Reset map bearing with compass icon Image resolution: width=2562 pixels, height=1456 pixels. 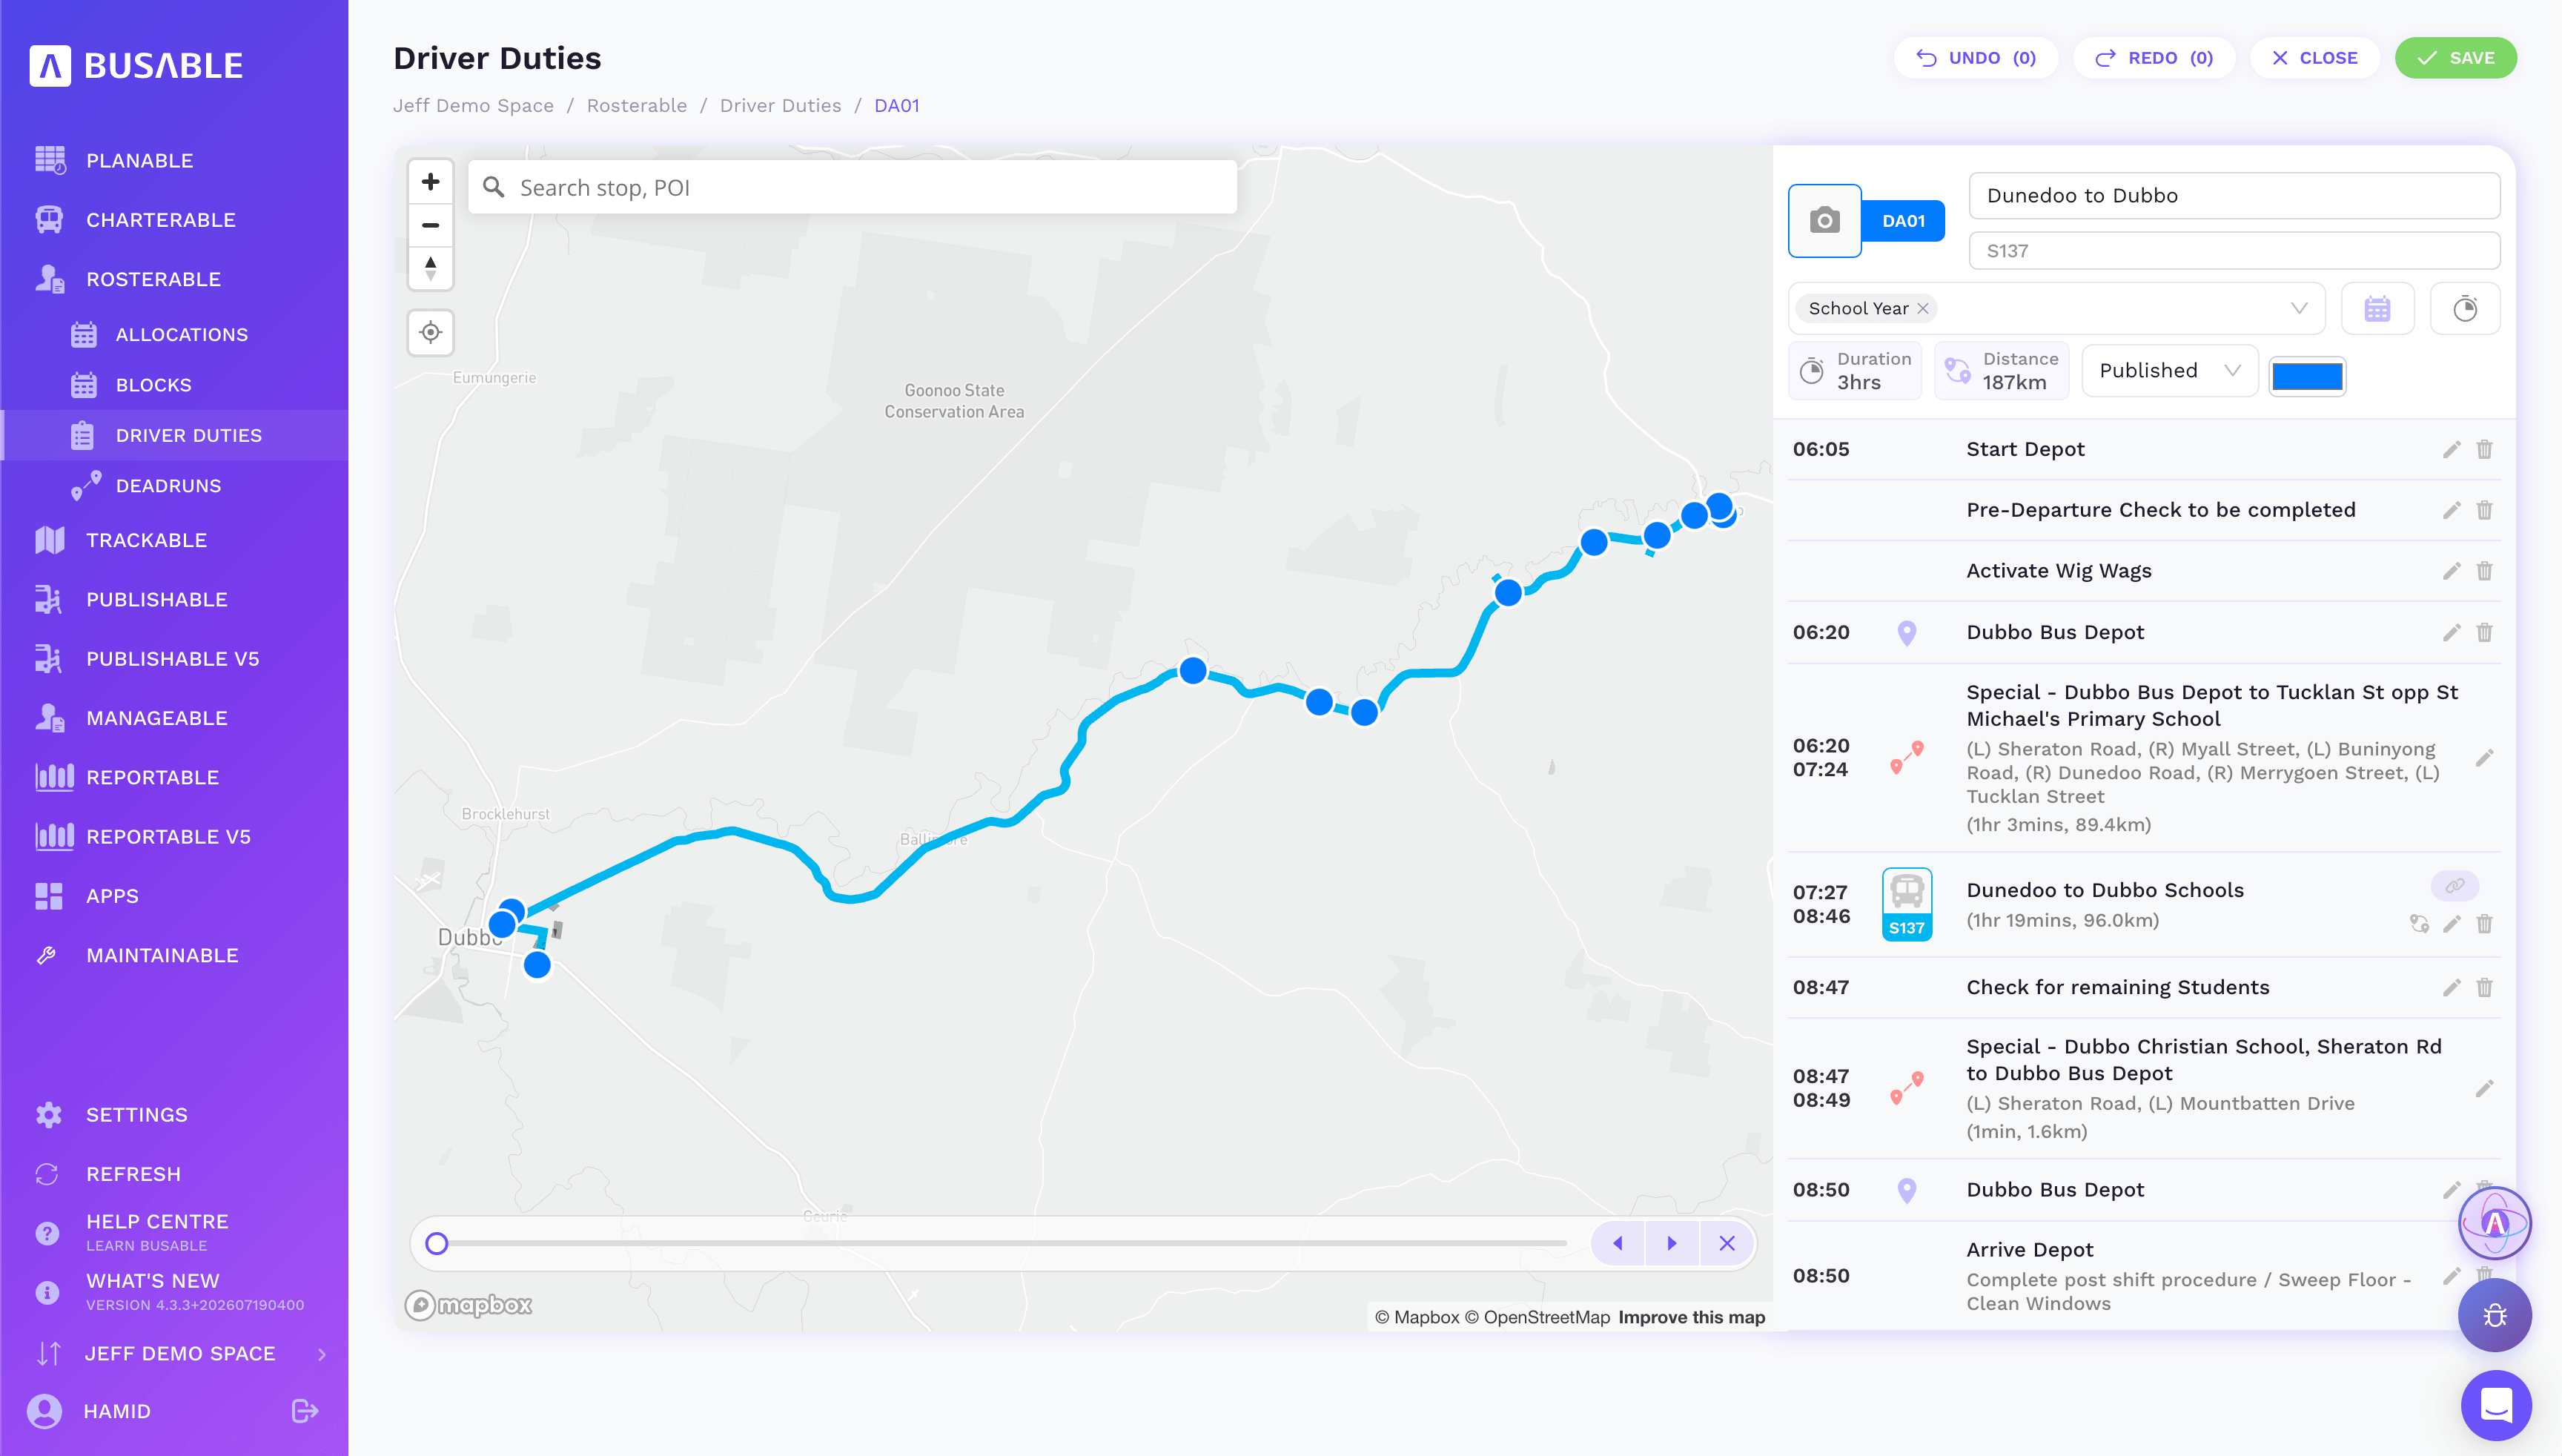pos(430,268)
